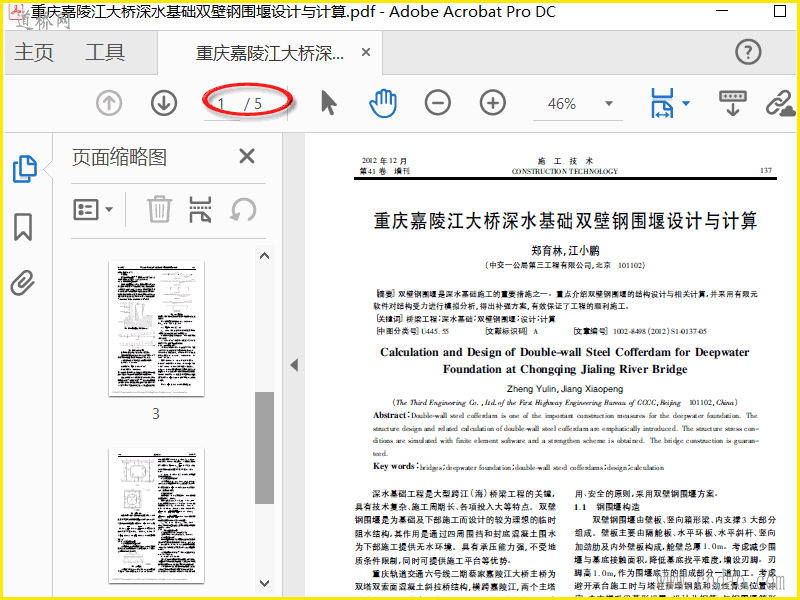Open the 工具 tab
Image resolution: width=800 pixels, height=600 pixels.
tap(105, 52)
